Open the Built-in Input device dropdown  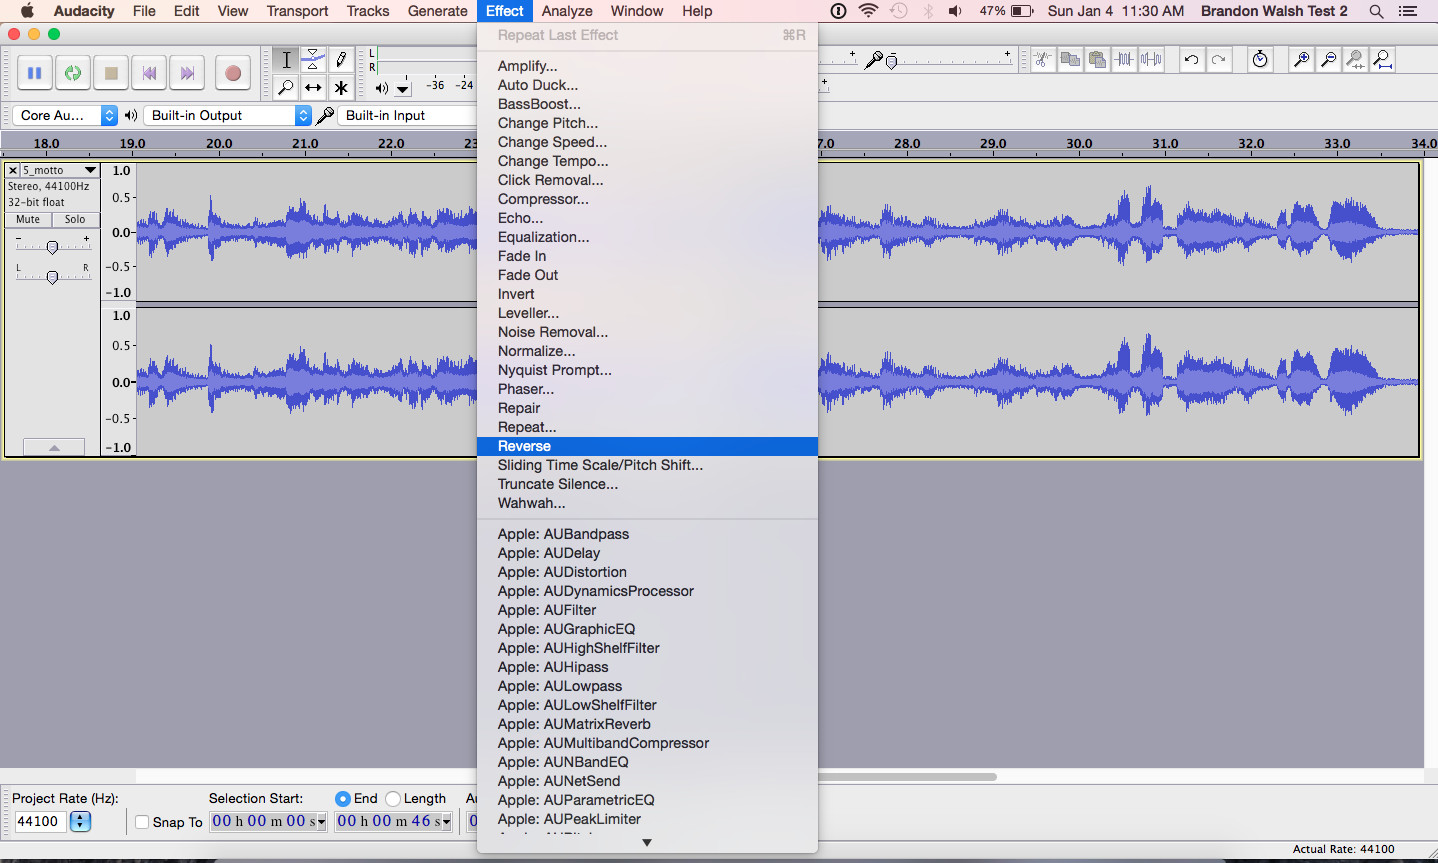coord(408,115)
